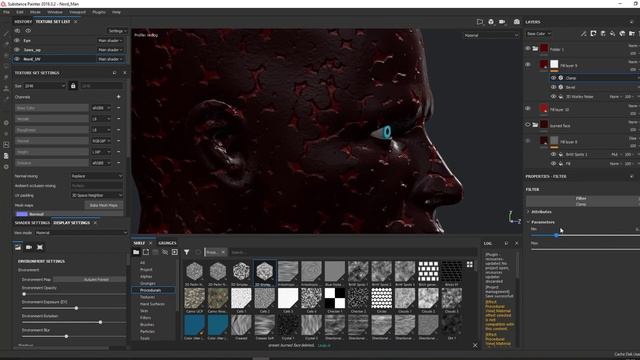Open the Normal mixing dropdown
This screenshot has width=640, height=360.
97,176
